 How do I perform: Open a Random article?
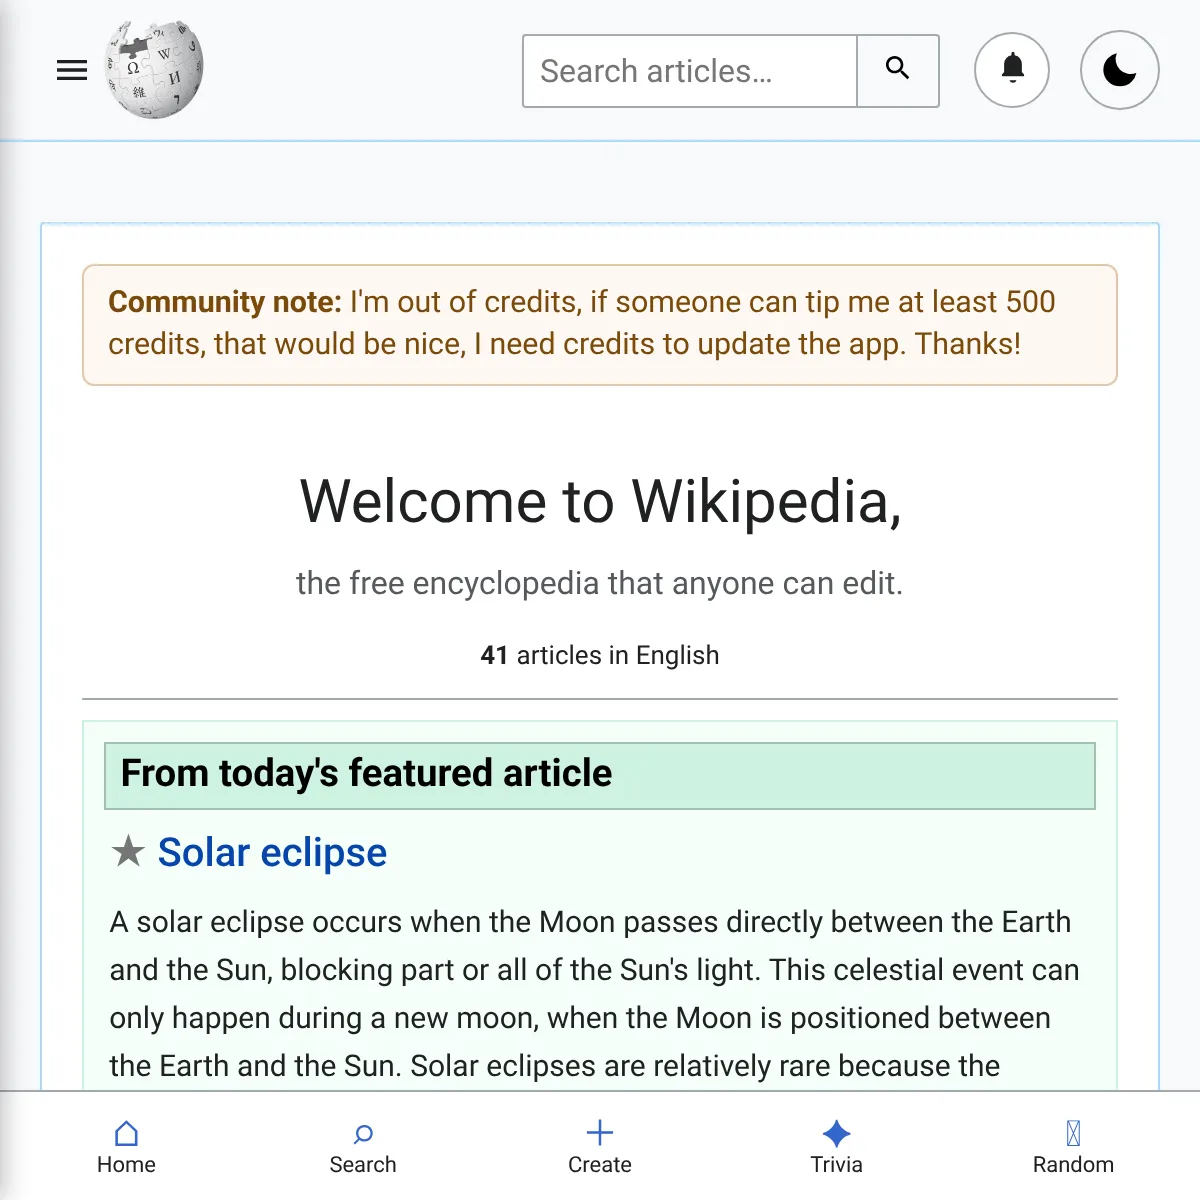point(1073,1147)
